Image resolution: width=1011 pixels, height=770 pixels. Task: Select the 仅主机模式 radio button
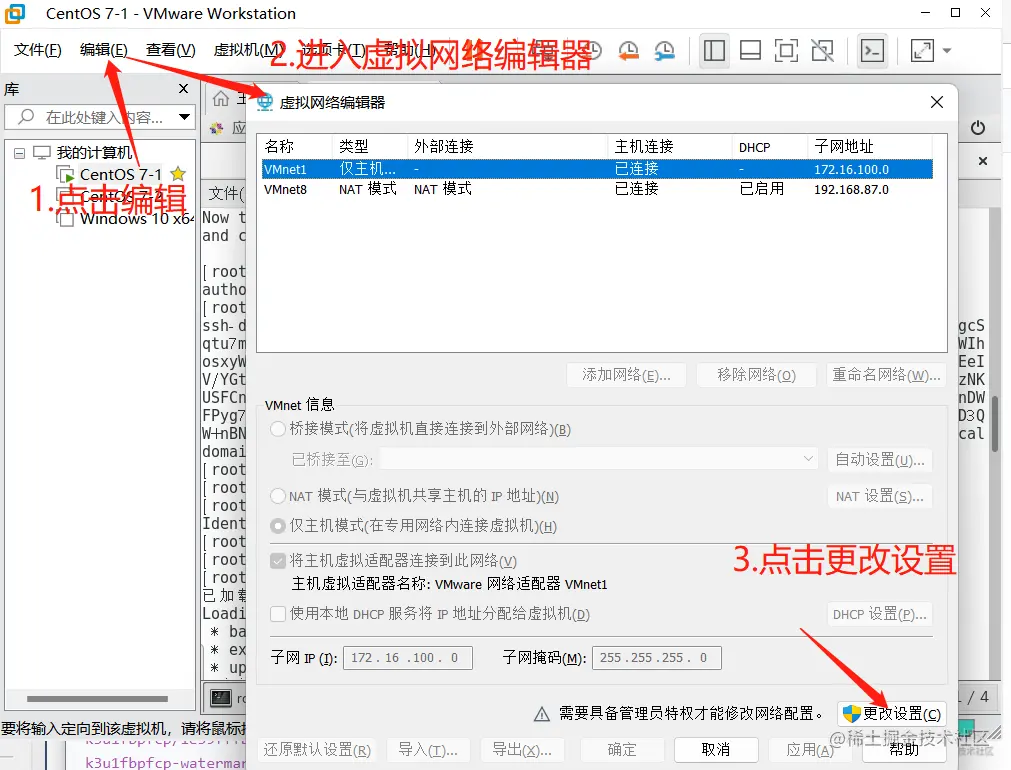[x=278, y=526]
